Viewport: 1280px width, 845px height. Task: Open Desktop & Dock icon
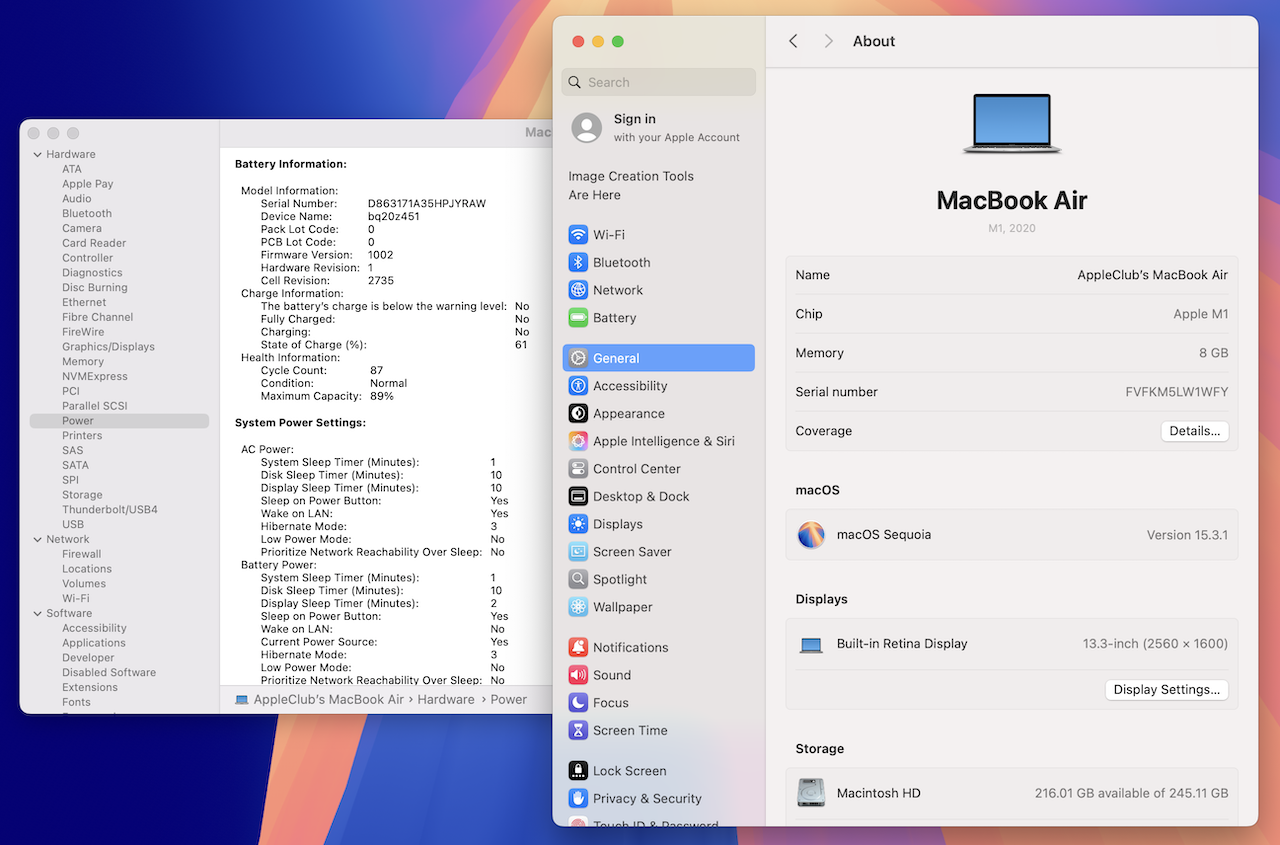[x=578, y=496]
